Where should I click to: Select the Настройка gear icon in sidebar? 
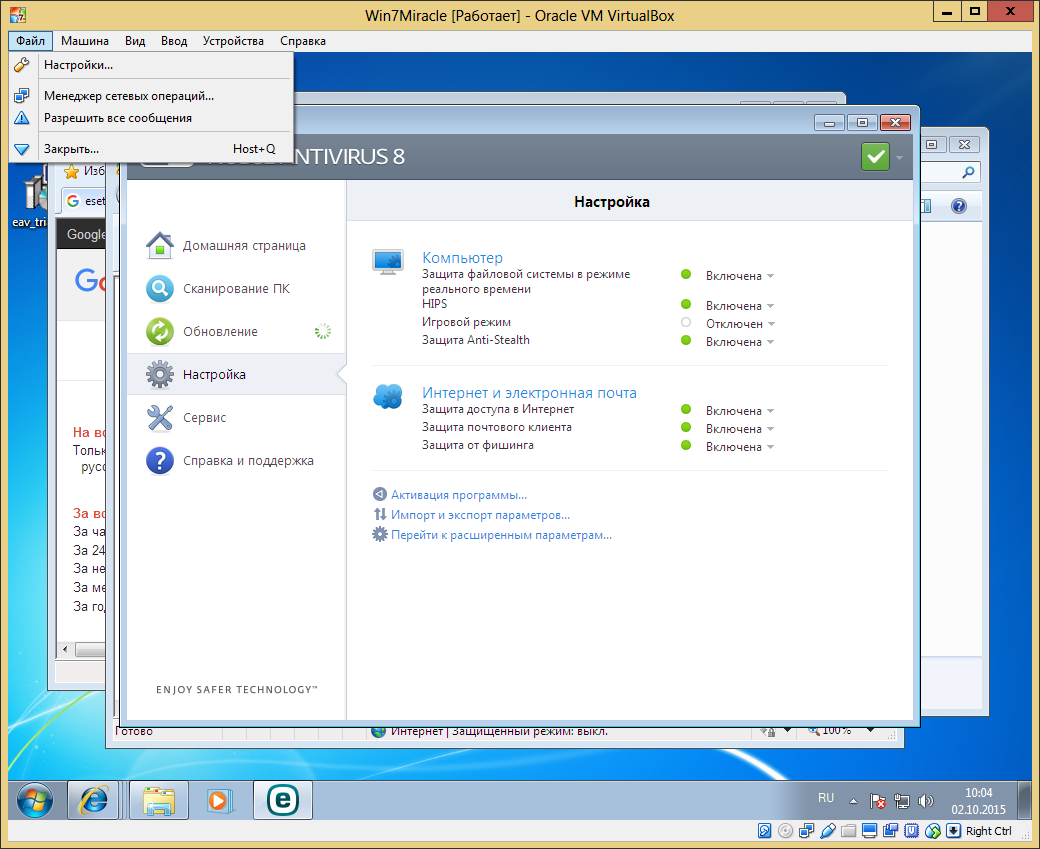point(160,375)
